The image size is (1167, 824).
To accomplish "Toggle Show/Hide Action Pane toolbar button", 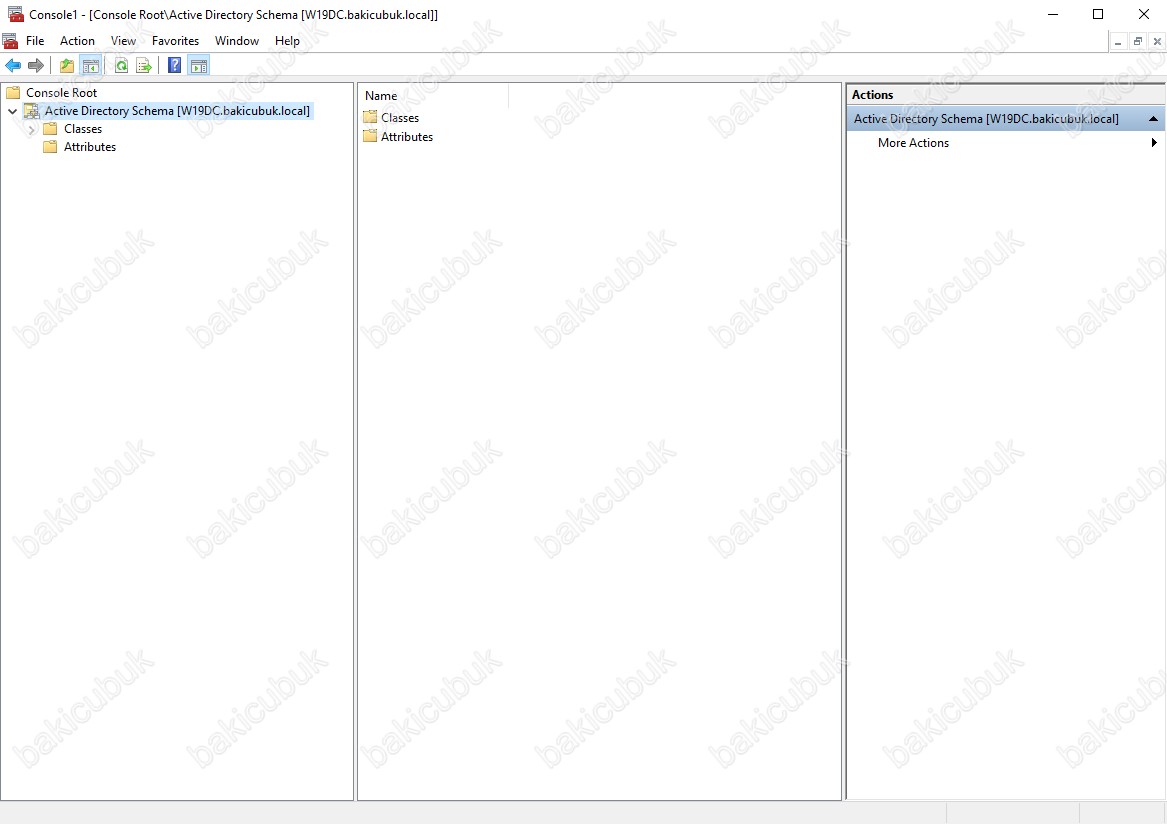I will click(199, 66).
